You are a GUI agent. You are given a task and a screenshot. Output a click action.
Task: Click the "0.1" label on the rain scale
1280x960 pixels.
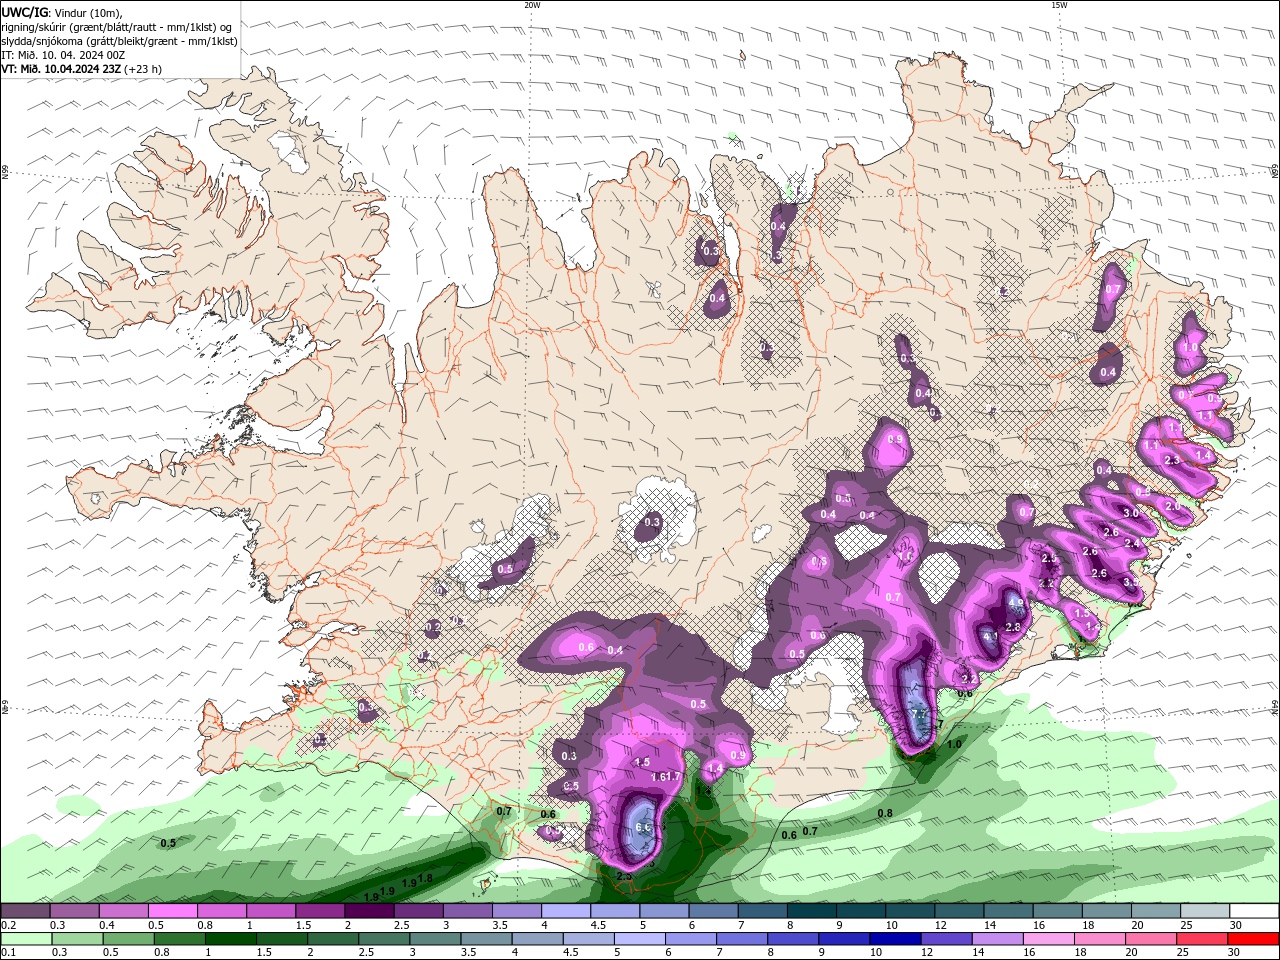[x=9, y=952]
